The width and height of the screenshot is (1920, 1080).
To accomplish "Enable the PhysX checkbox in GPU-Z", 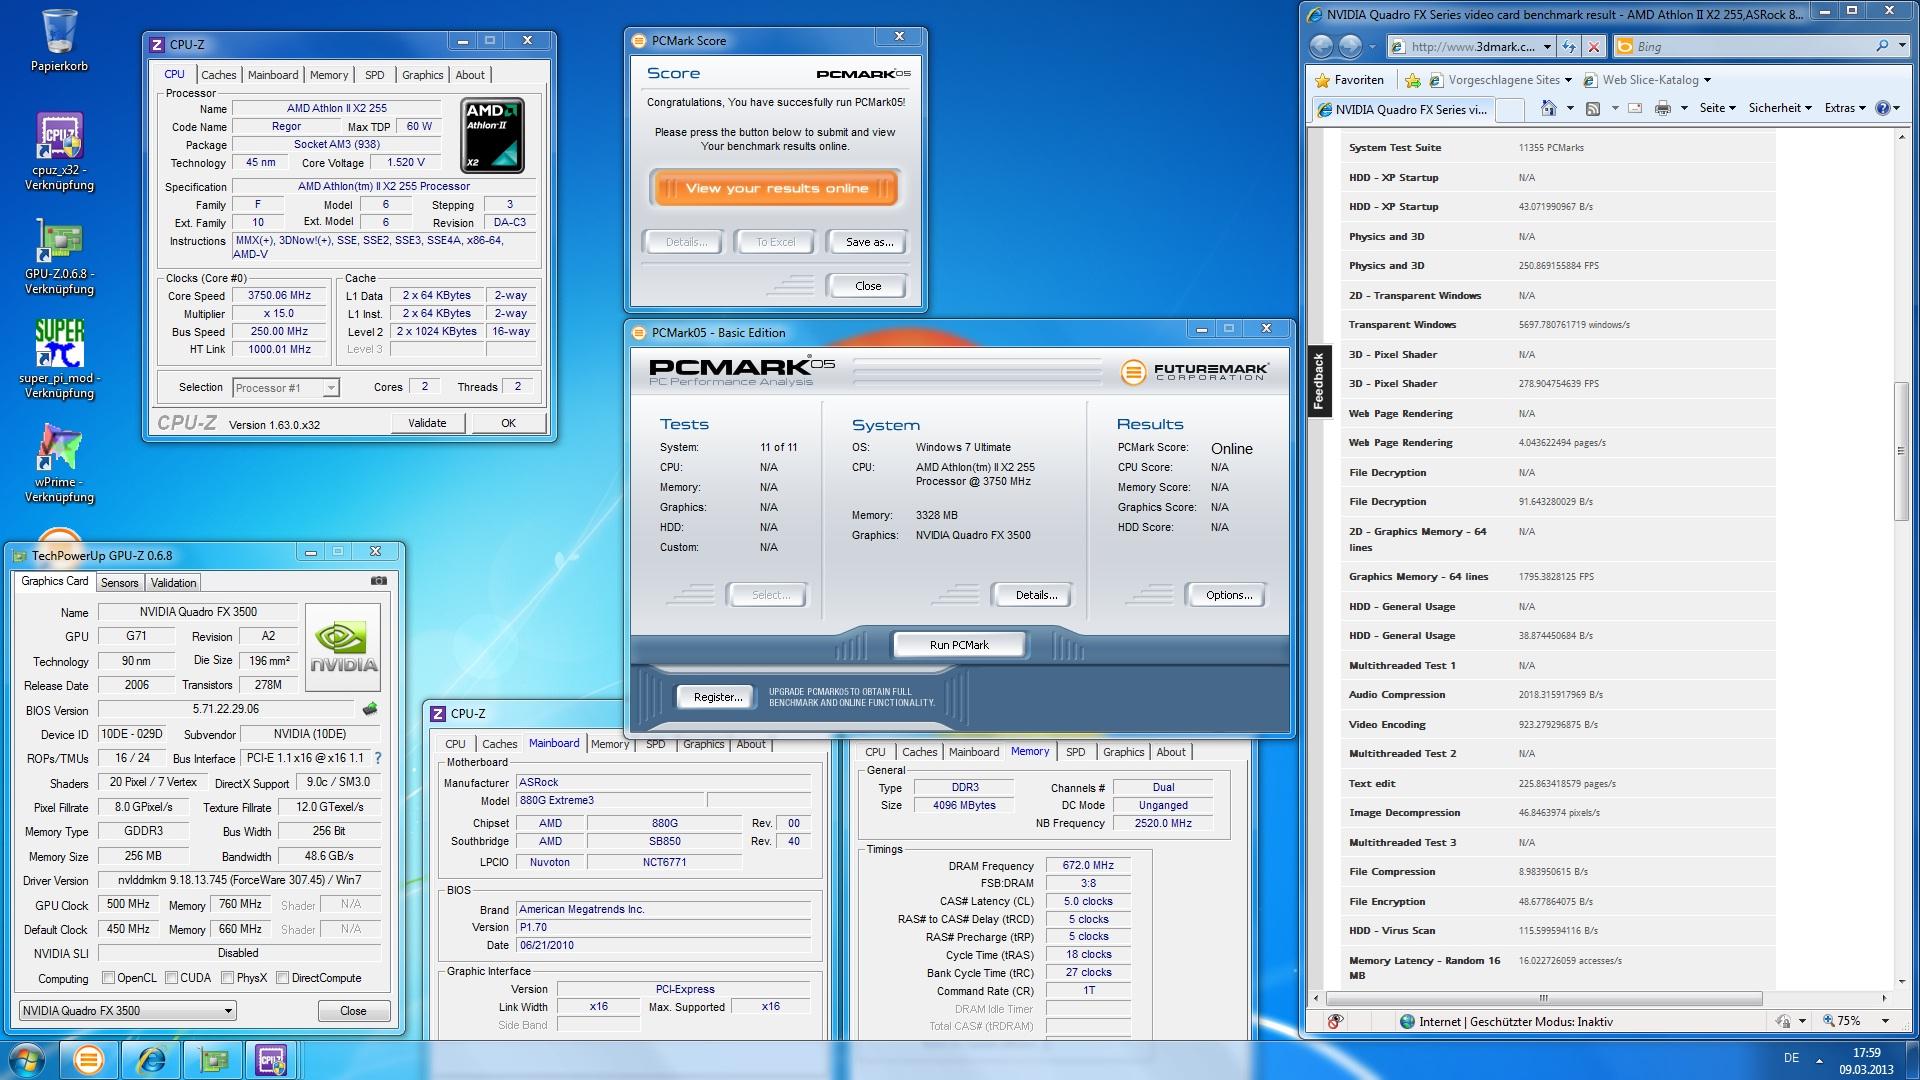I will point(227,978).
